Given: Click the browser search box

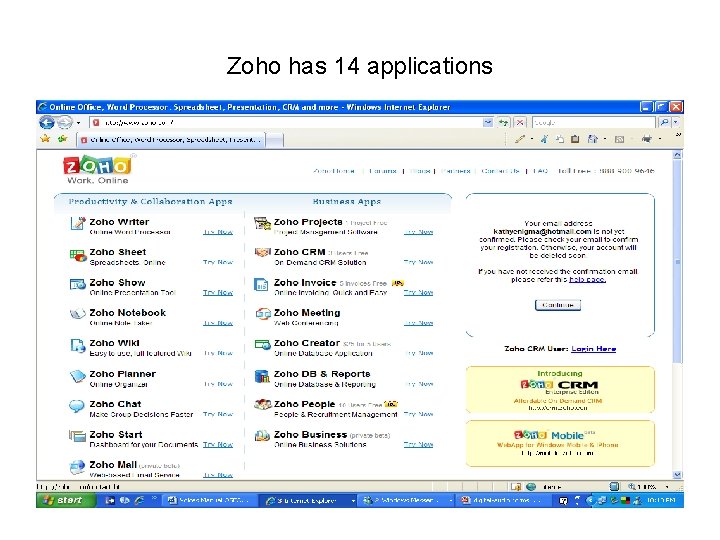Looking at the screenshot, I should click(x=594, y=123).
